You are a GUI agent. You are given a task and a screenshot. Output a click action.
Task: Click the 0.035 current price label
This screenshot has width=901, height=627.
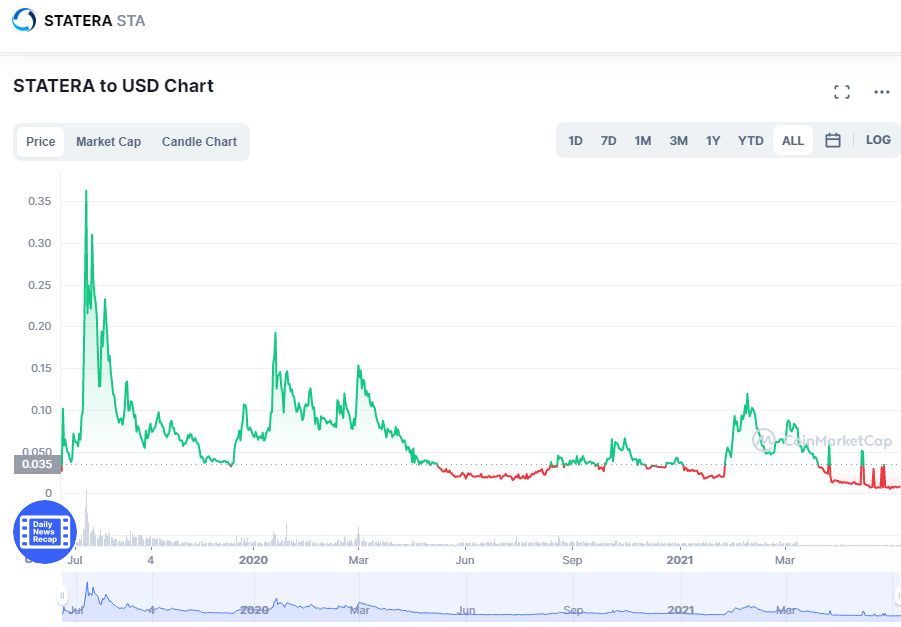37,464
